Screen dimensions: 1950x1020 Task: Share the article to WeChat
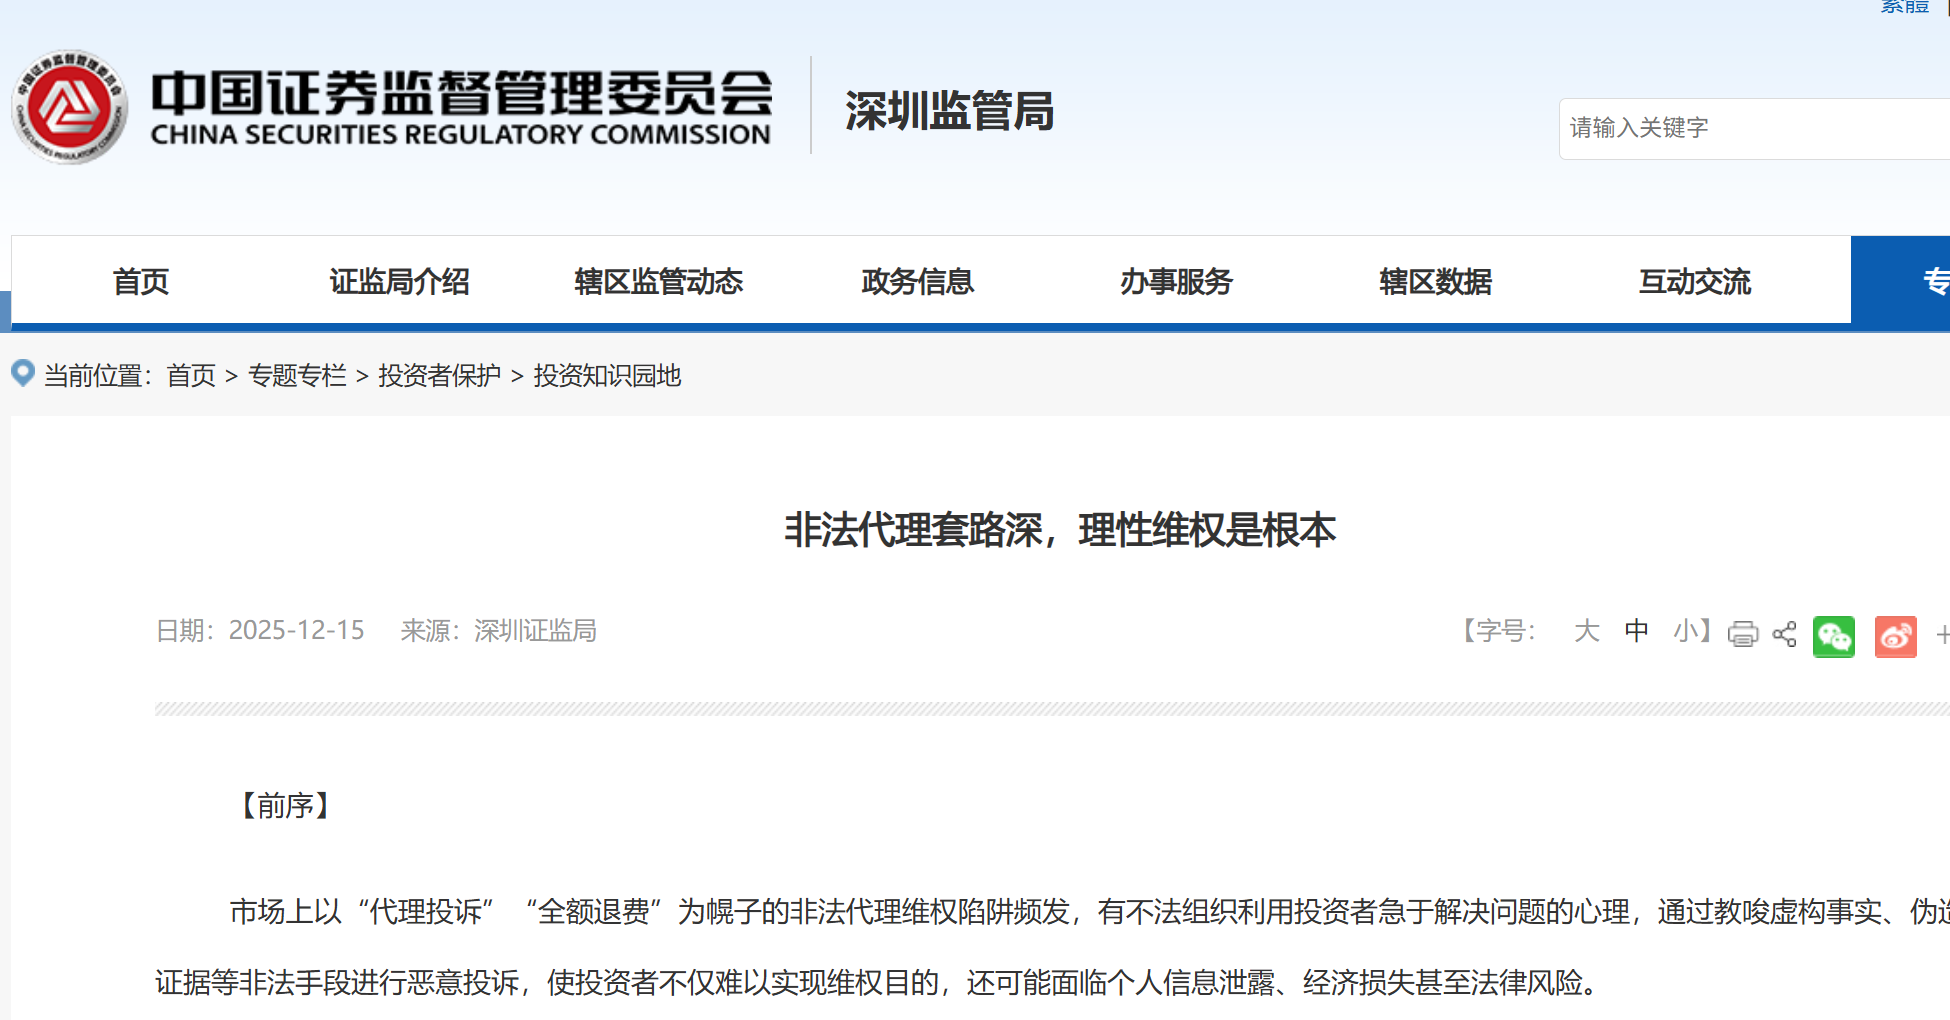click(x=1832, y=636)
